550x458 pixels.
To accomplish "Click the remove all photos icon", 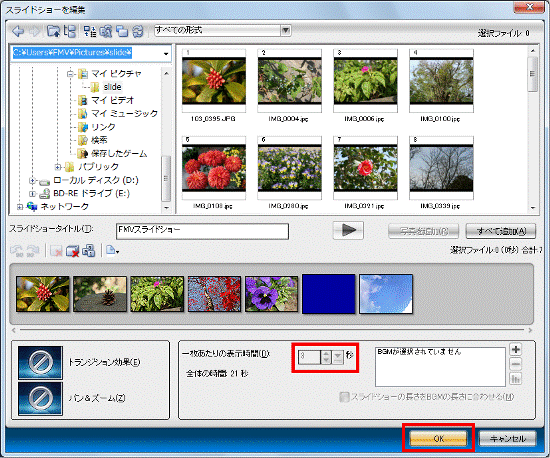I will point(72,251).
